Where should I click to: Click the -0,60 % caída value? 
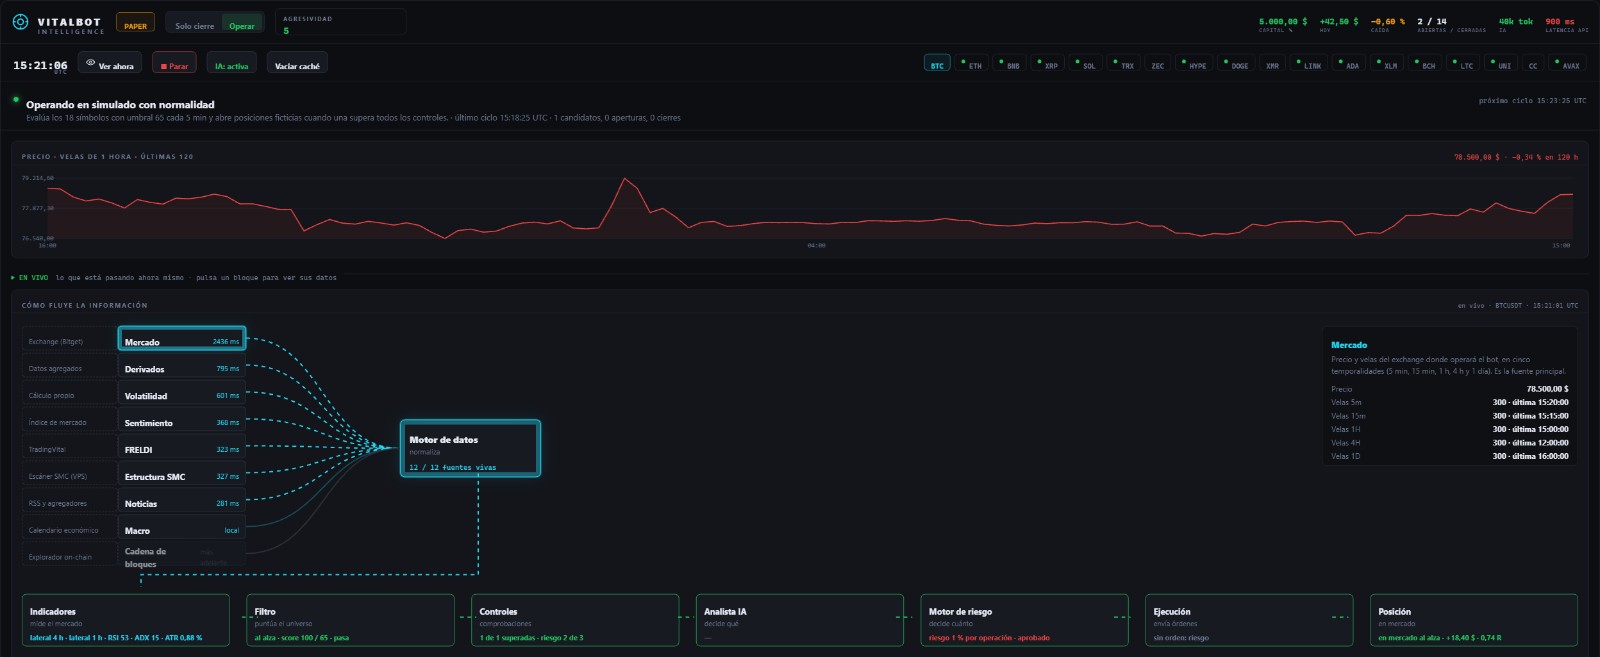[x=1388, y=21]
